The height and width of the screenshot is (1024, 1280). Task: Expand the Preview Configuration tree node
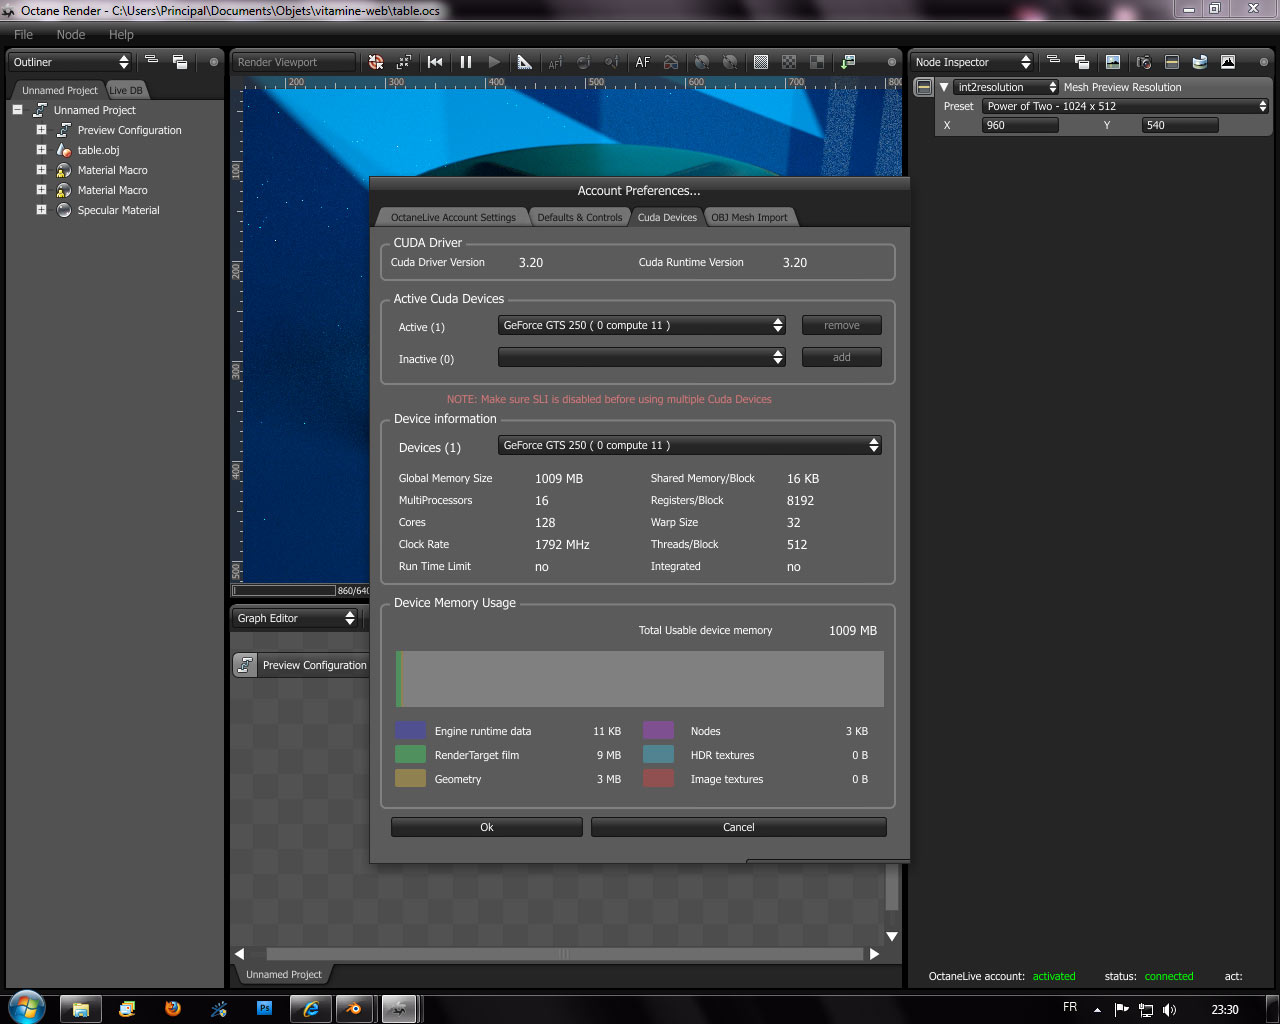click(x=41, y=130)
